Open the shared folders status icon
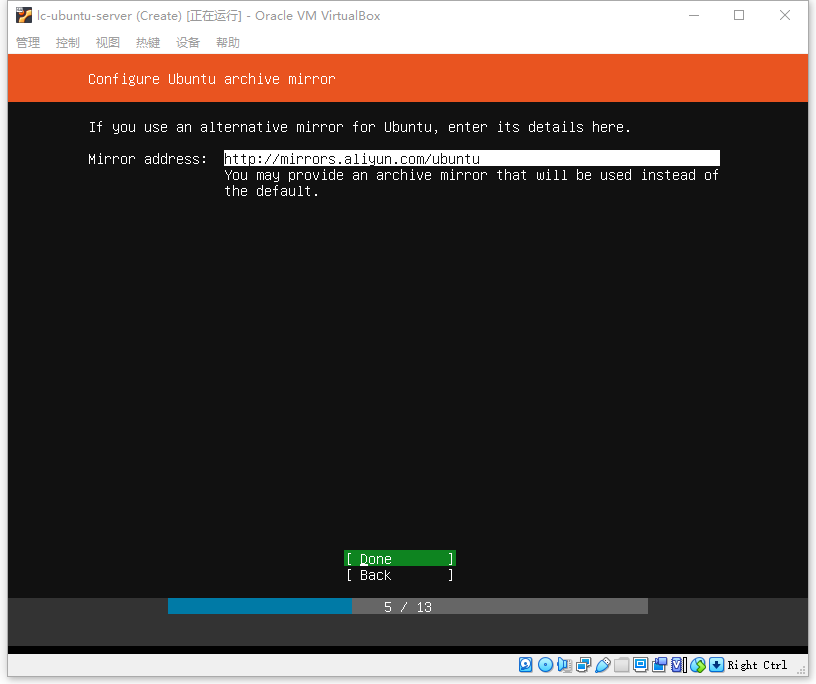This screenshot has width=816, height=684. pyautogui.click(x=621, y=665)
